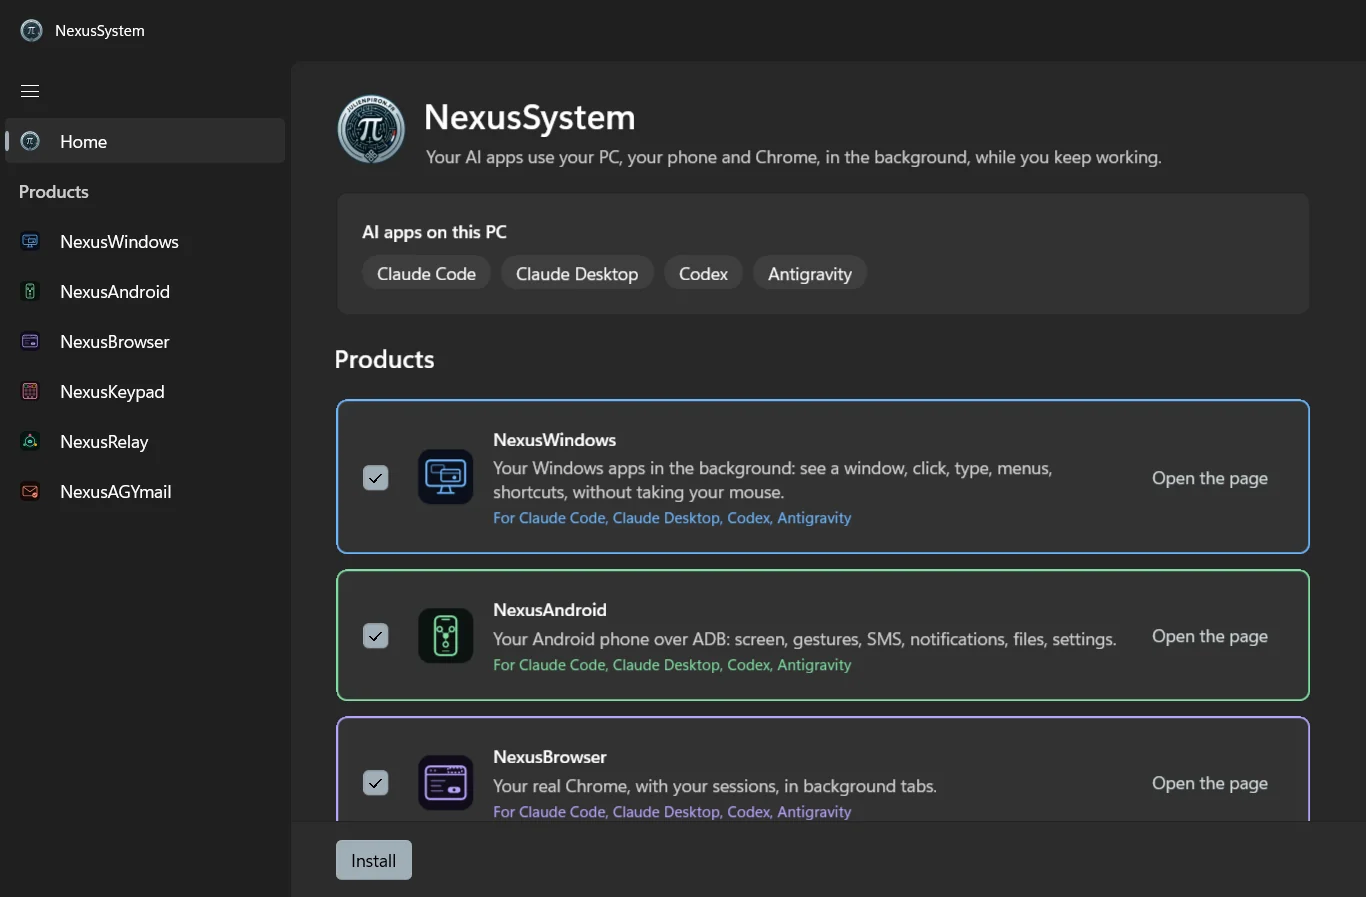
Task: Click the NexusBrowser card title
Action: coord(550,757)
